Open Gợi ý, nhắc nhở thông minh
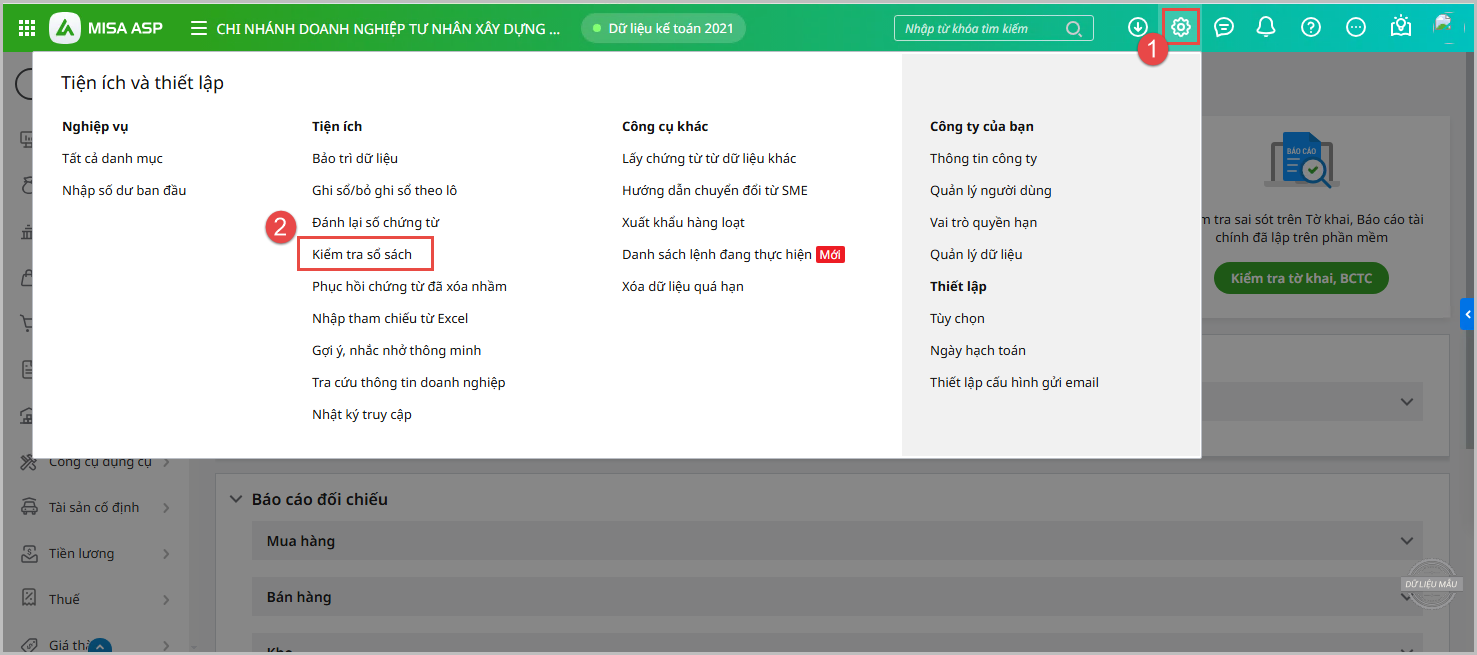The image size is (1477, 655). pos(396,350)
